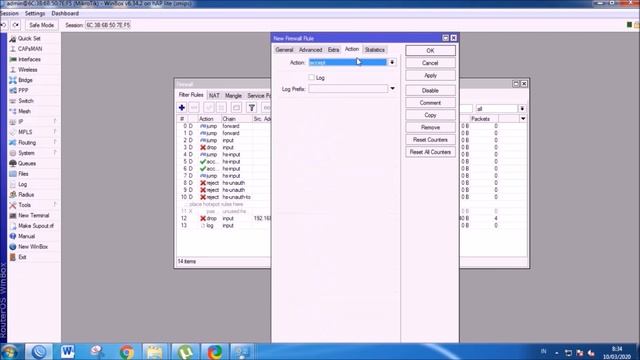The image size is (640, 360).
Task: Expand Tools submenu
Action: (24, 205)
